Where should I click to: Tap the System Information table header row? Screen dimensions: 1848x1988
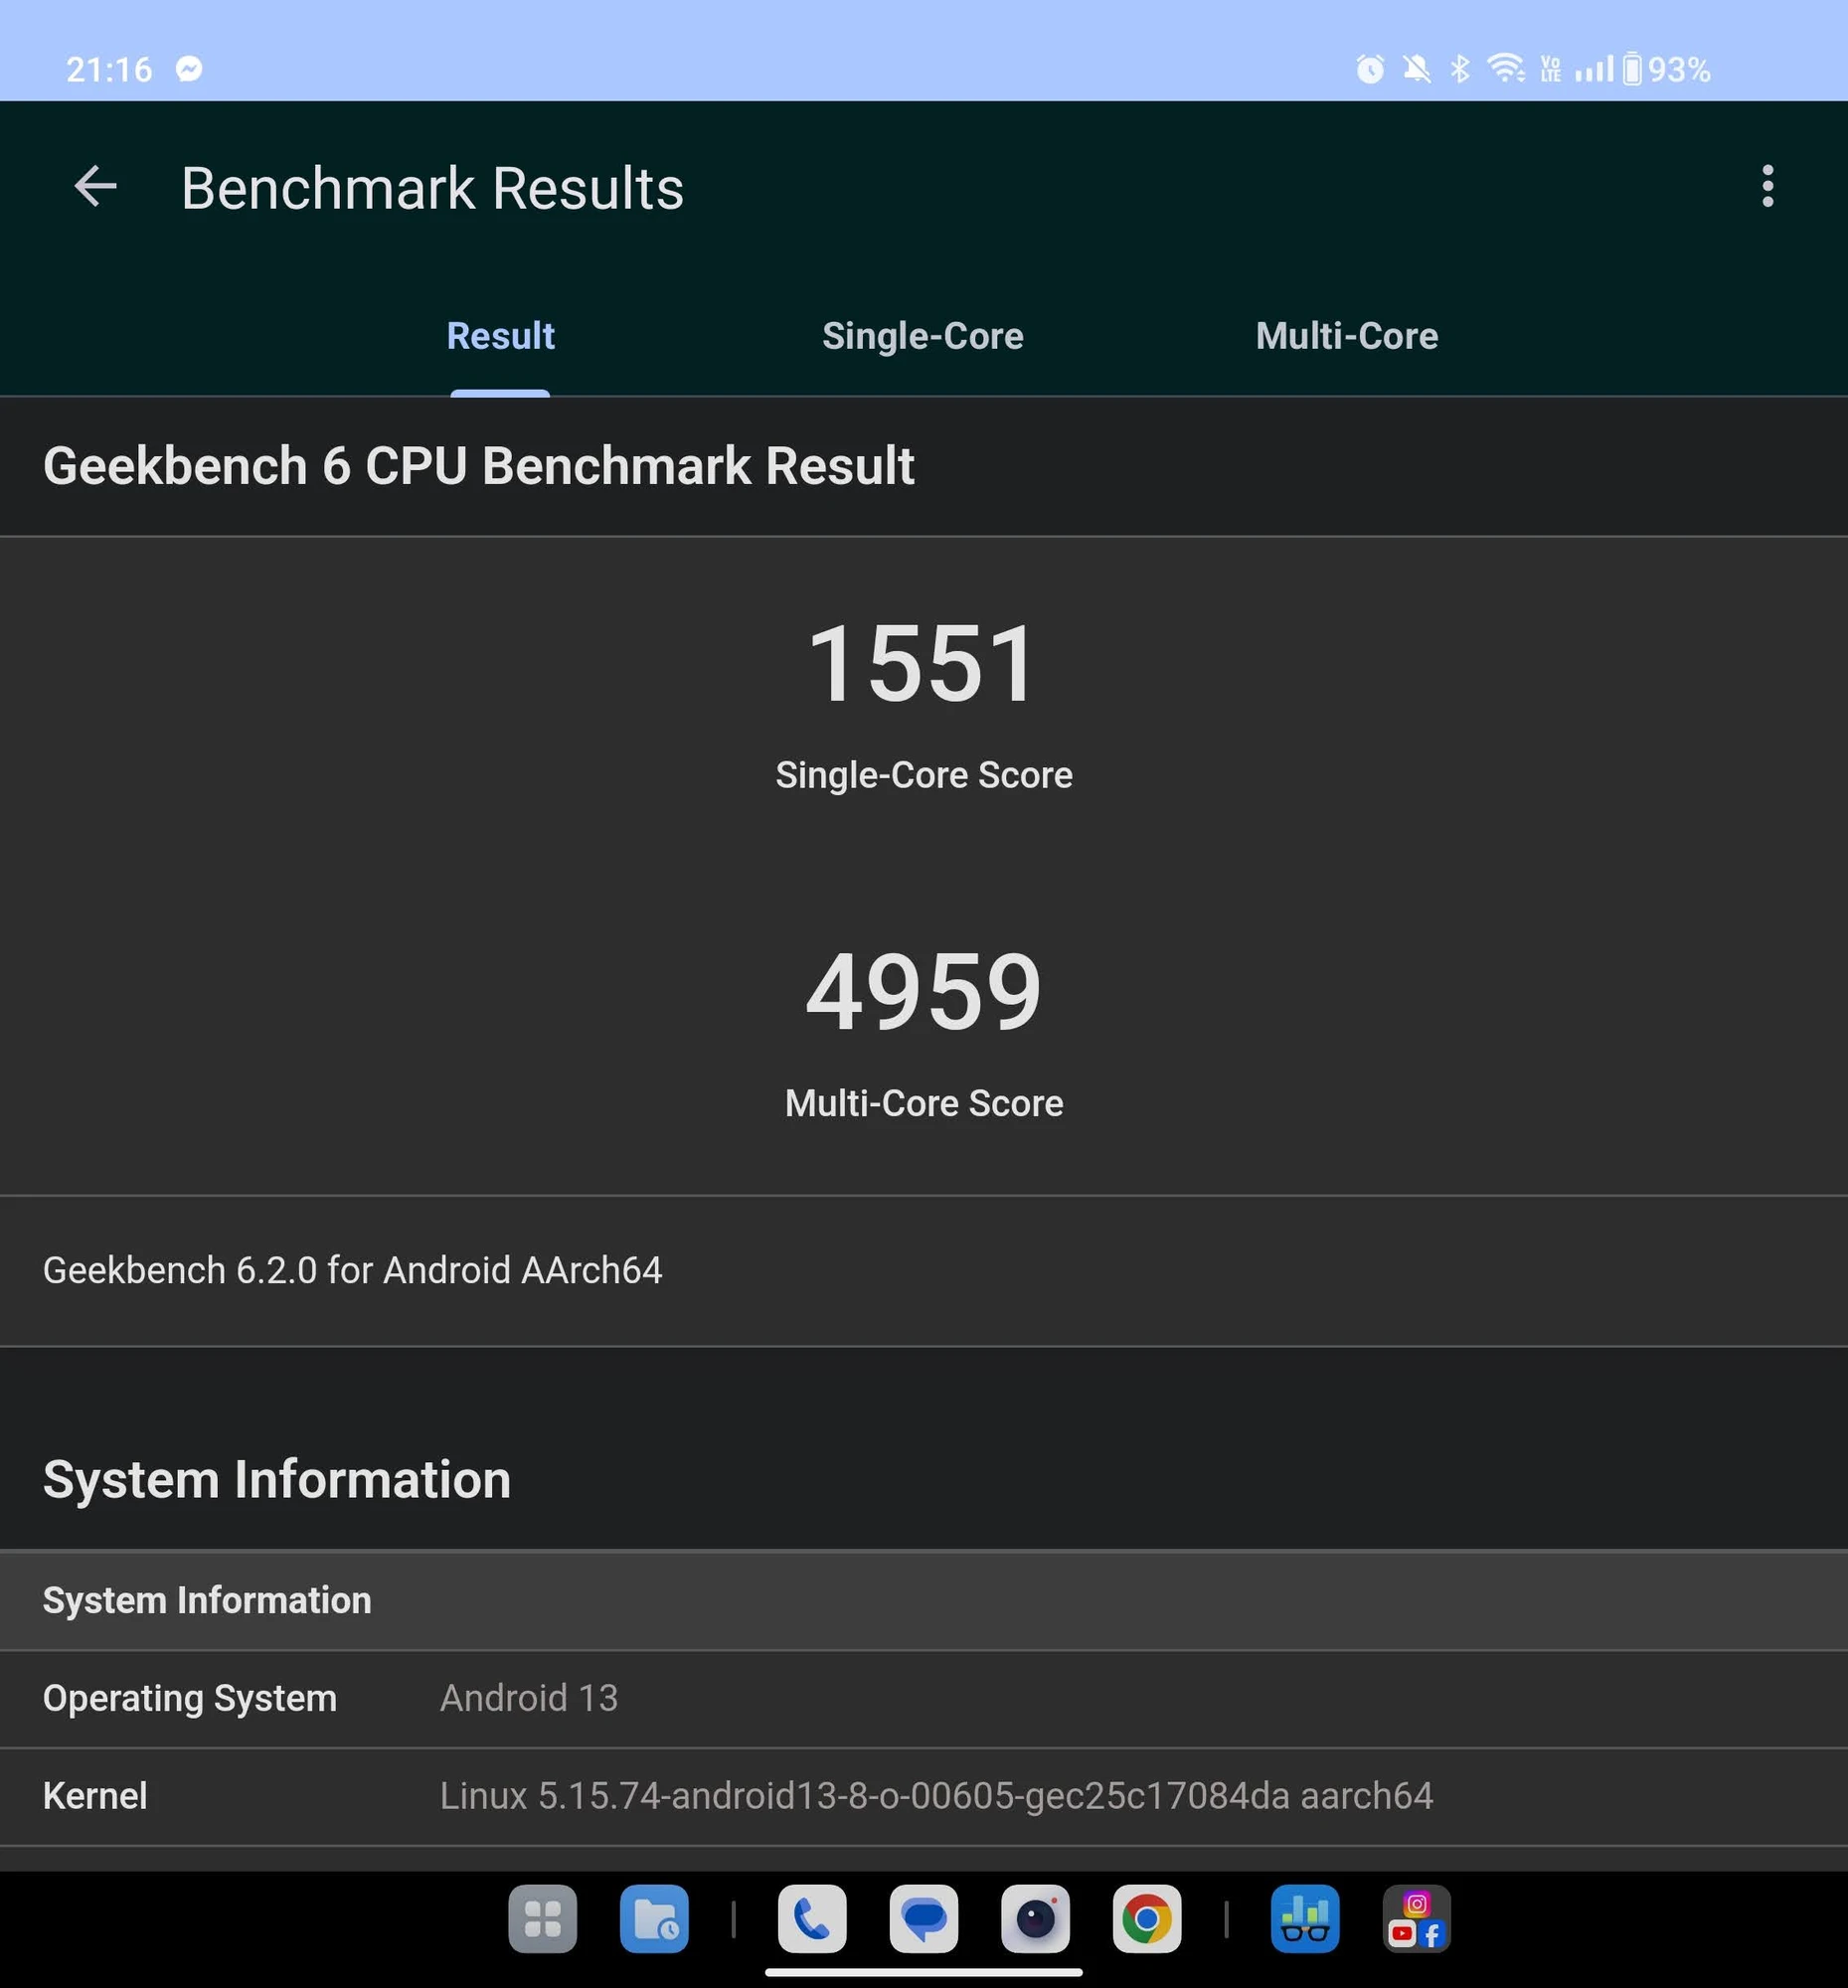[924, 1600]
